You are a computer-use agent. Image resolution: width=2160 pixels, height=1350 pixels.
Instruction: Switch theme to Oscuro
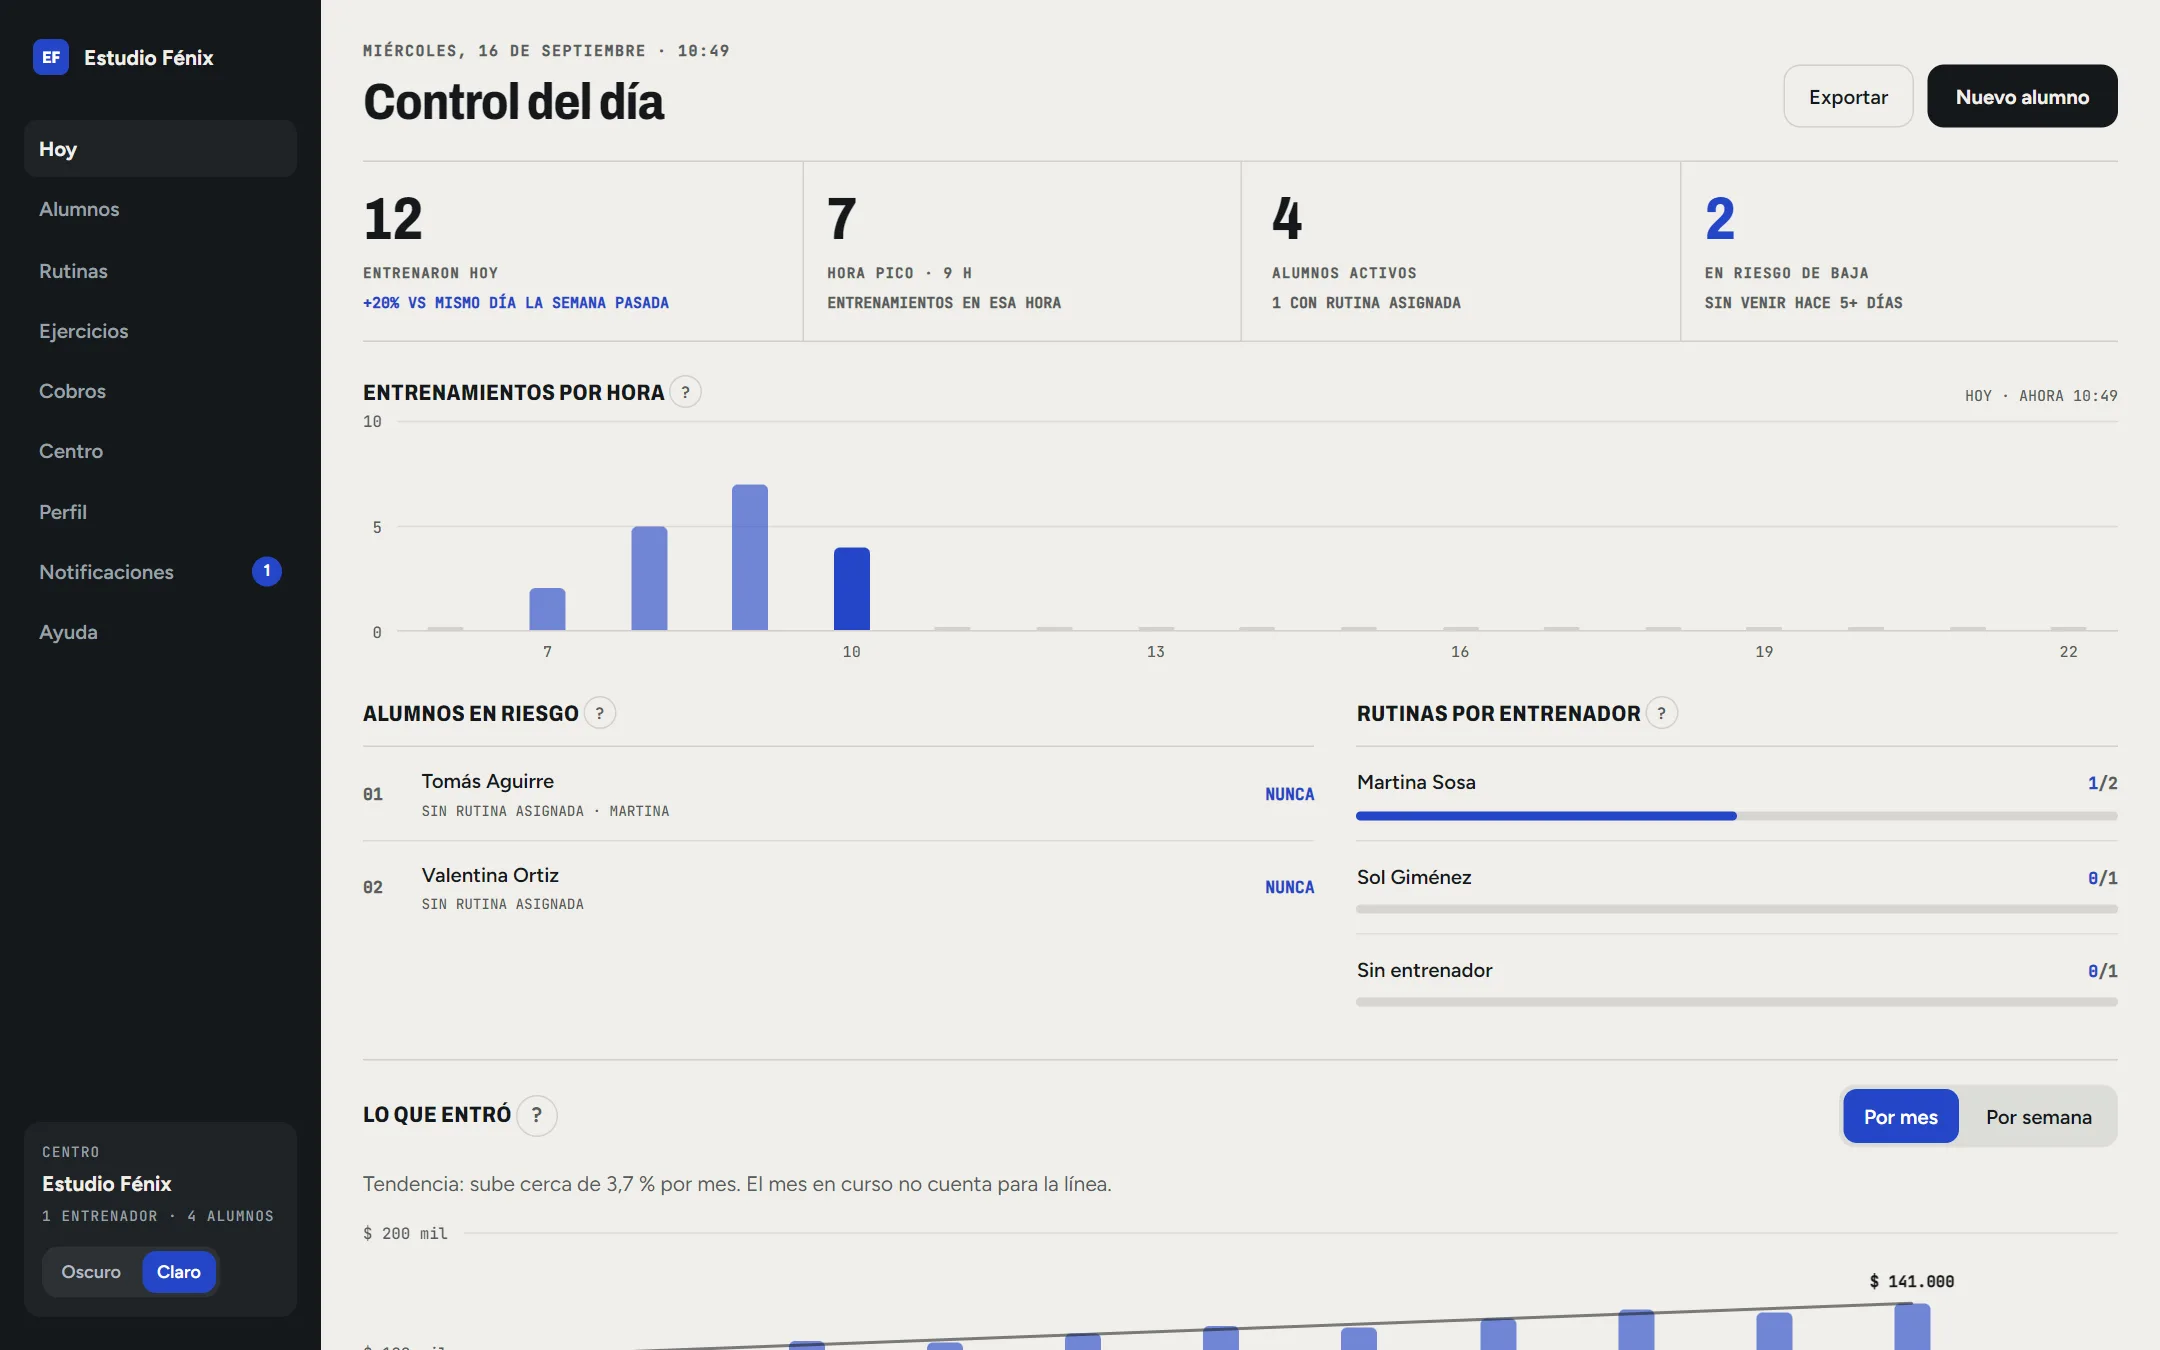click(91, 1272)
